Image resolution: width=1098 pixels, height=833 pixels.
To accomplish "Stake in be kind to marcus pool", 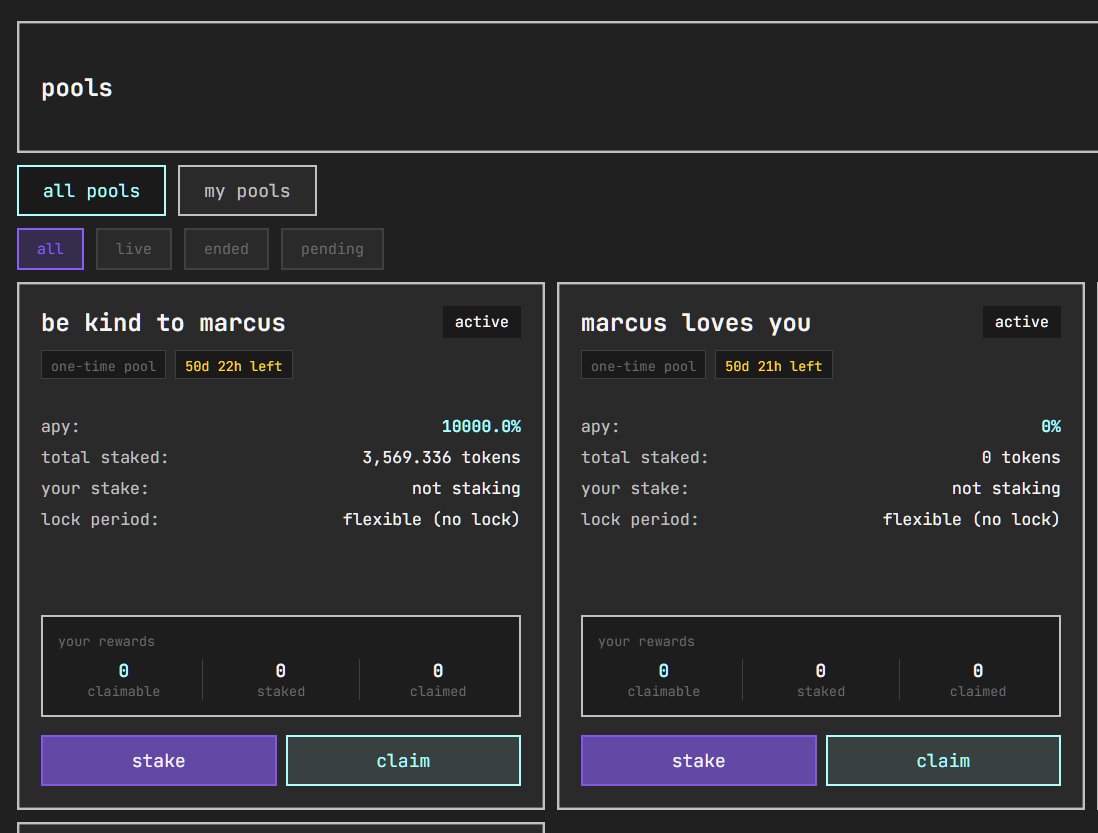I will pos(159,760).
